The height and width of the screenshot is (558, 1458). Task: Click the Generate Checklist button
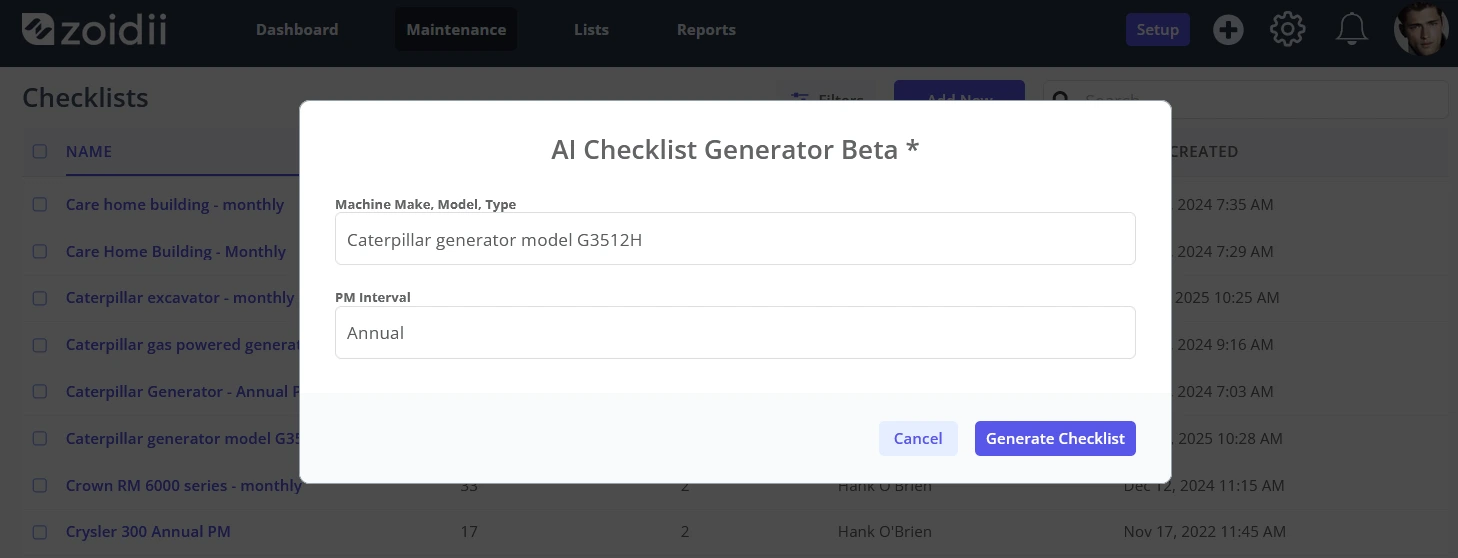[x=1055, y=438]
